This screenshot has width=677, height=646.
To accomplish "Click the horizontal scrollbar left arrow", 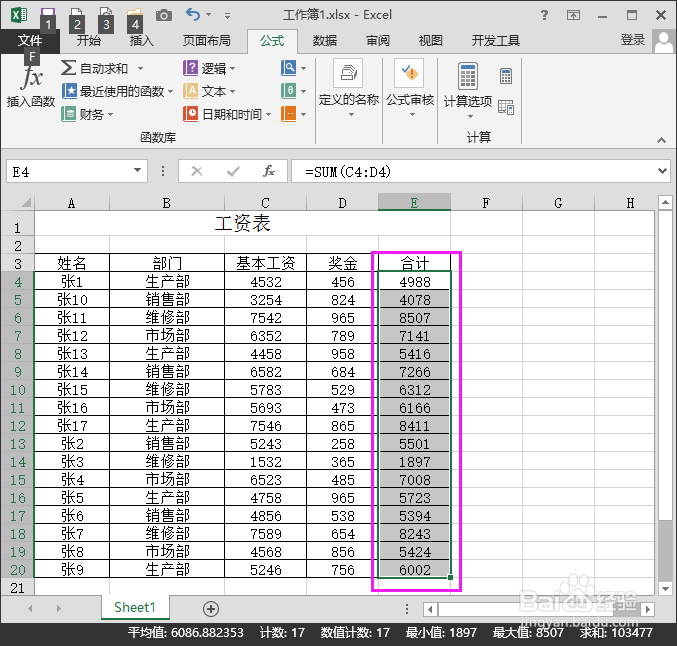I will click(x=430, y=609).
